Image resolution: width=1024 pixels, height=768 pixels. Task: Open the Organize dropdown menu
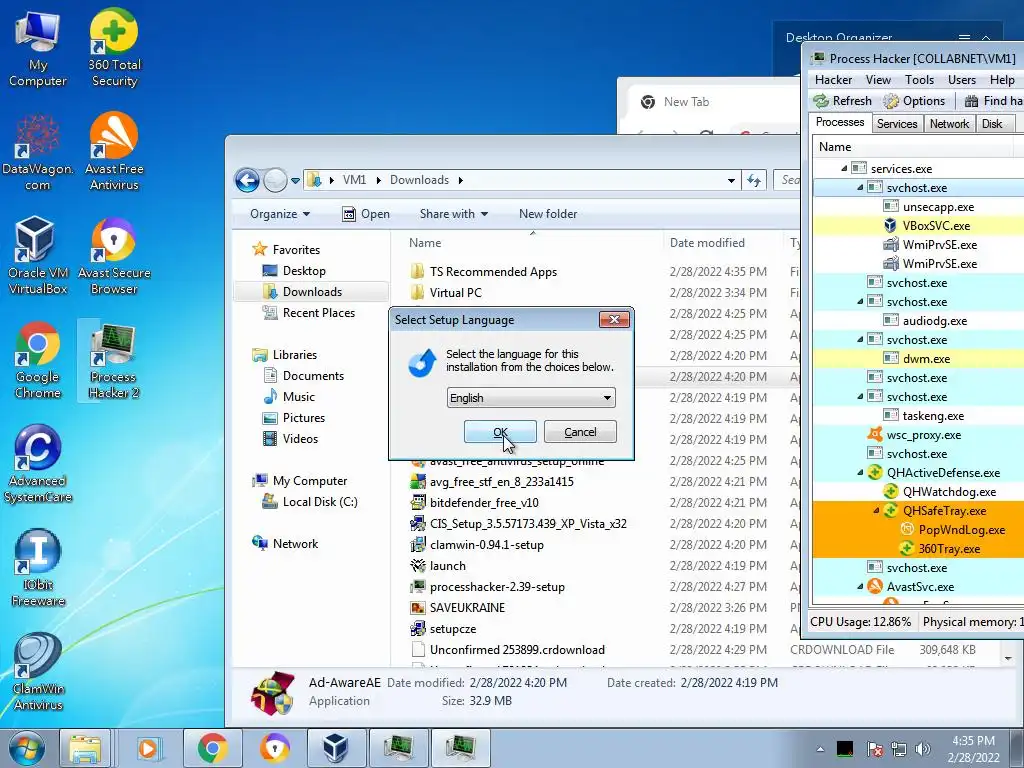280,214
